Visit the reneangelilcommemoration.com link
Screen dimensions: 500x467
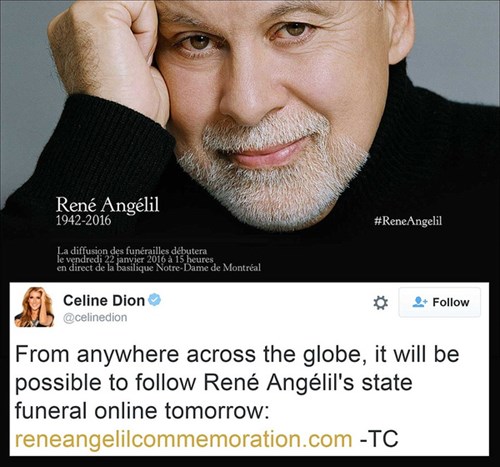point(184,439)
